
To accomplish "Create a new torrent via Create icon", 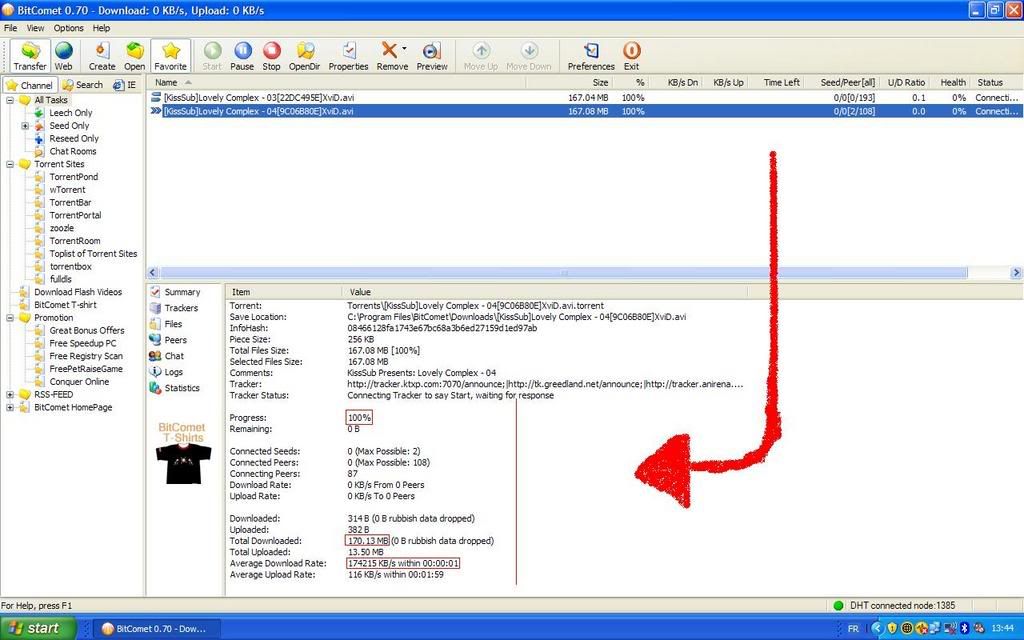I will pos(102,56).
